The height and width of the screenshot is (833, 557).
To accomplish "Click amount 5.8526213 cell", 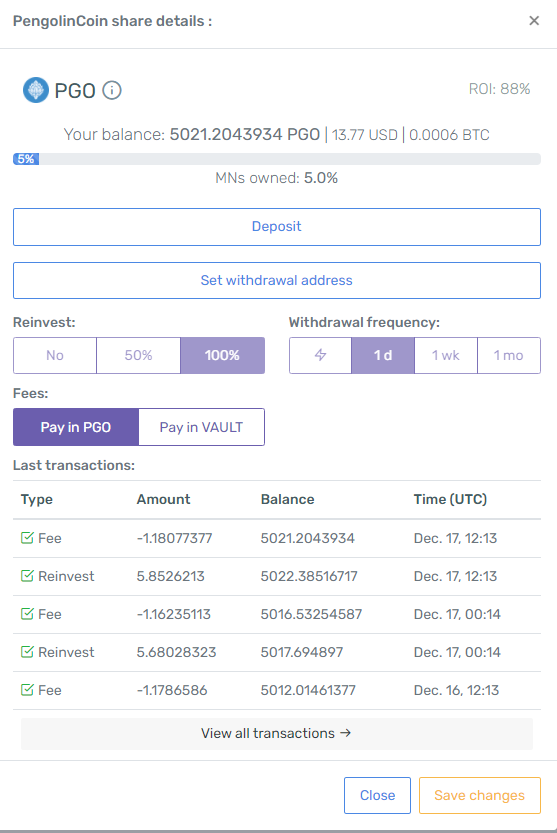I will point(171,576).
